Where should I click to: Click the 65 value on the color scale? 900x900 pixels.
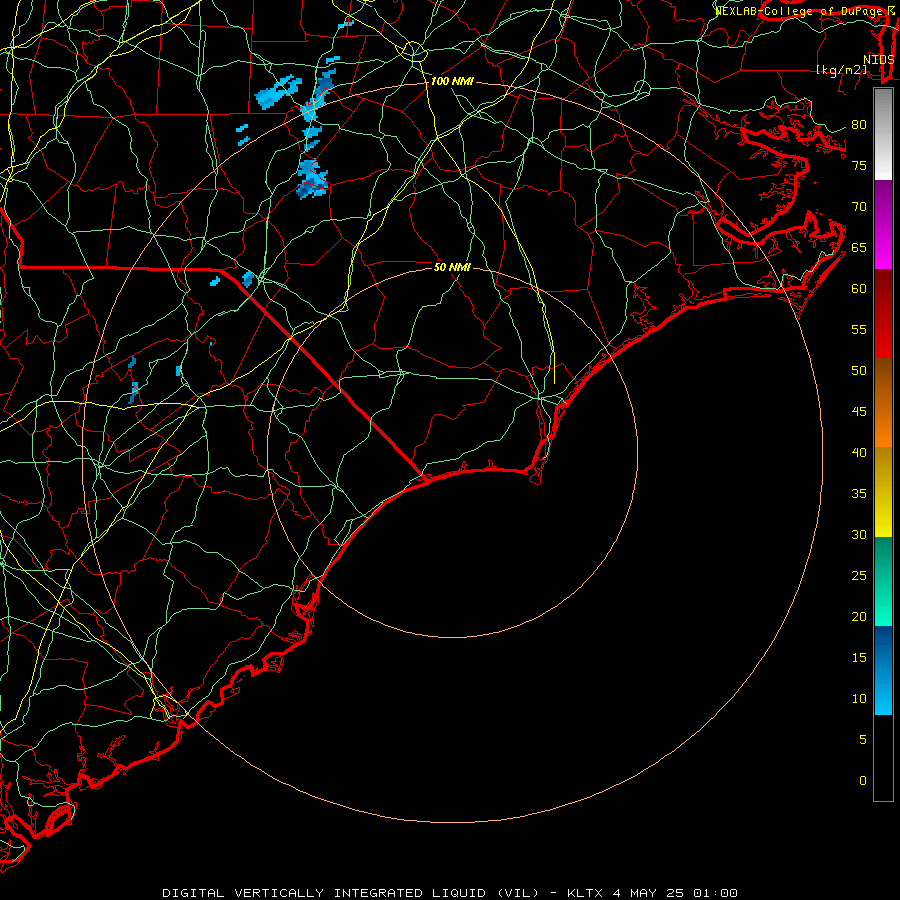[x=859, y=248]
